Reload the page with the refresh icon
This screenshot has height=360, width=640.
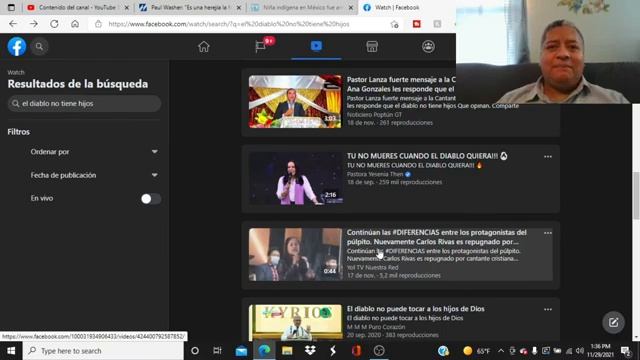tap(54, 24)
